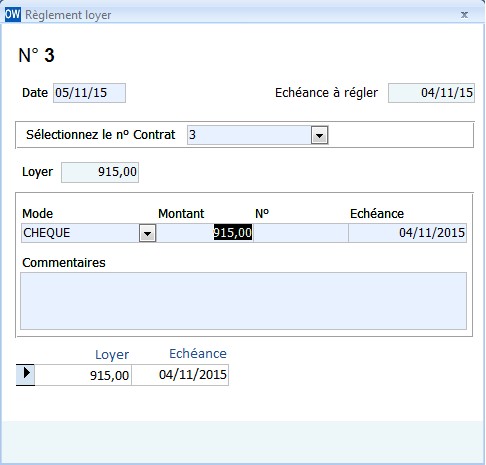This screenshot has height=465, width=486.
Task: Close the Règlement loyer window
Action: pos(464,15)
